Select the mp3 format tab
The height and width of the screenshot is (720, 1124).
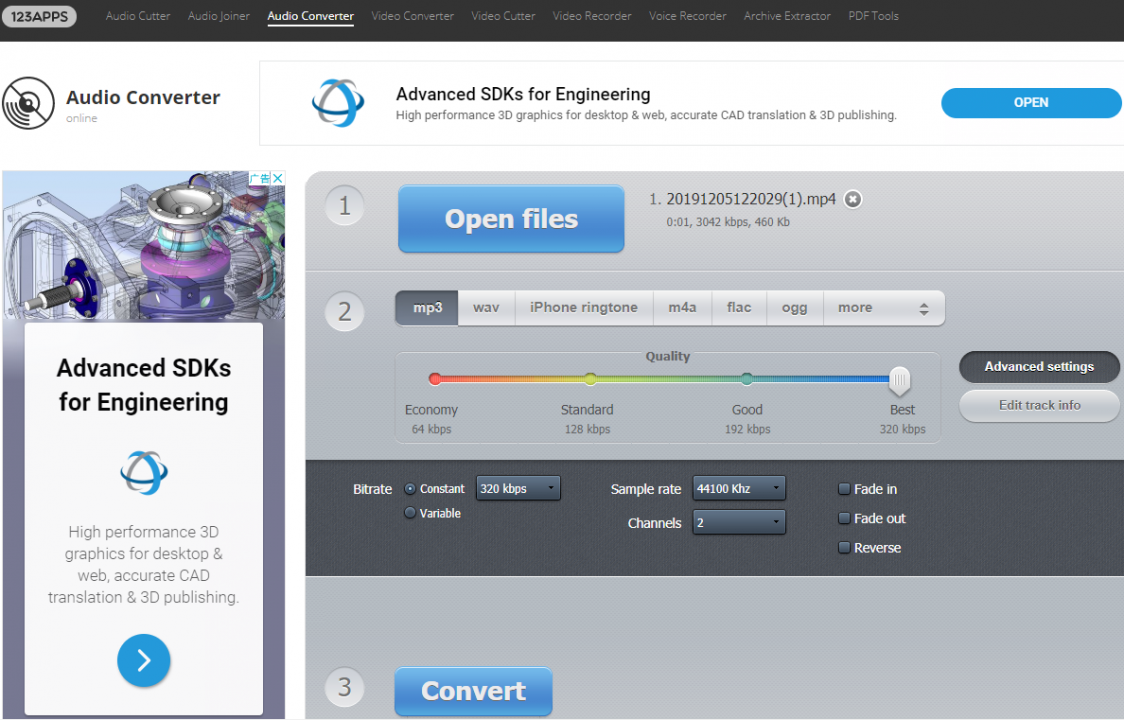point(427,308)
